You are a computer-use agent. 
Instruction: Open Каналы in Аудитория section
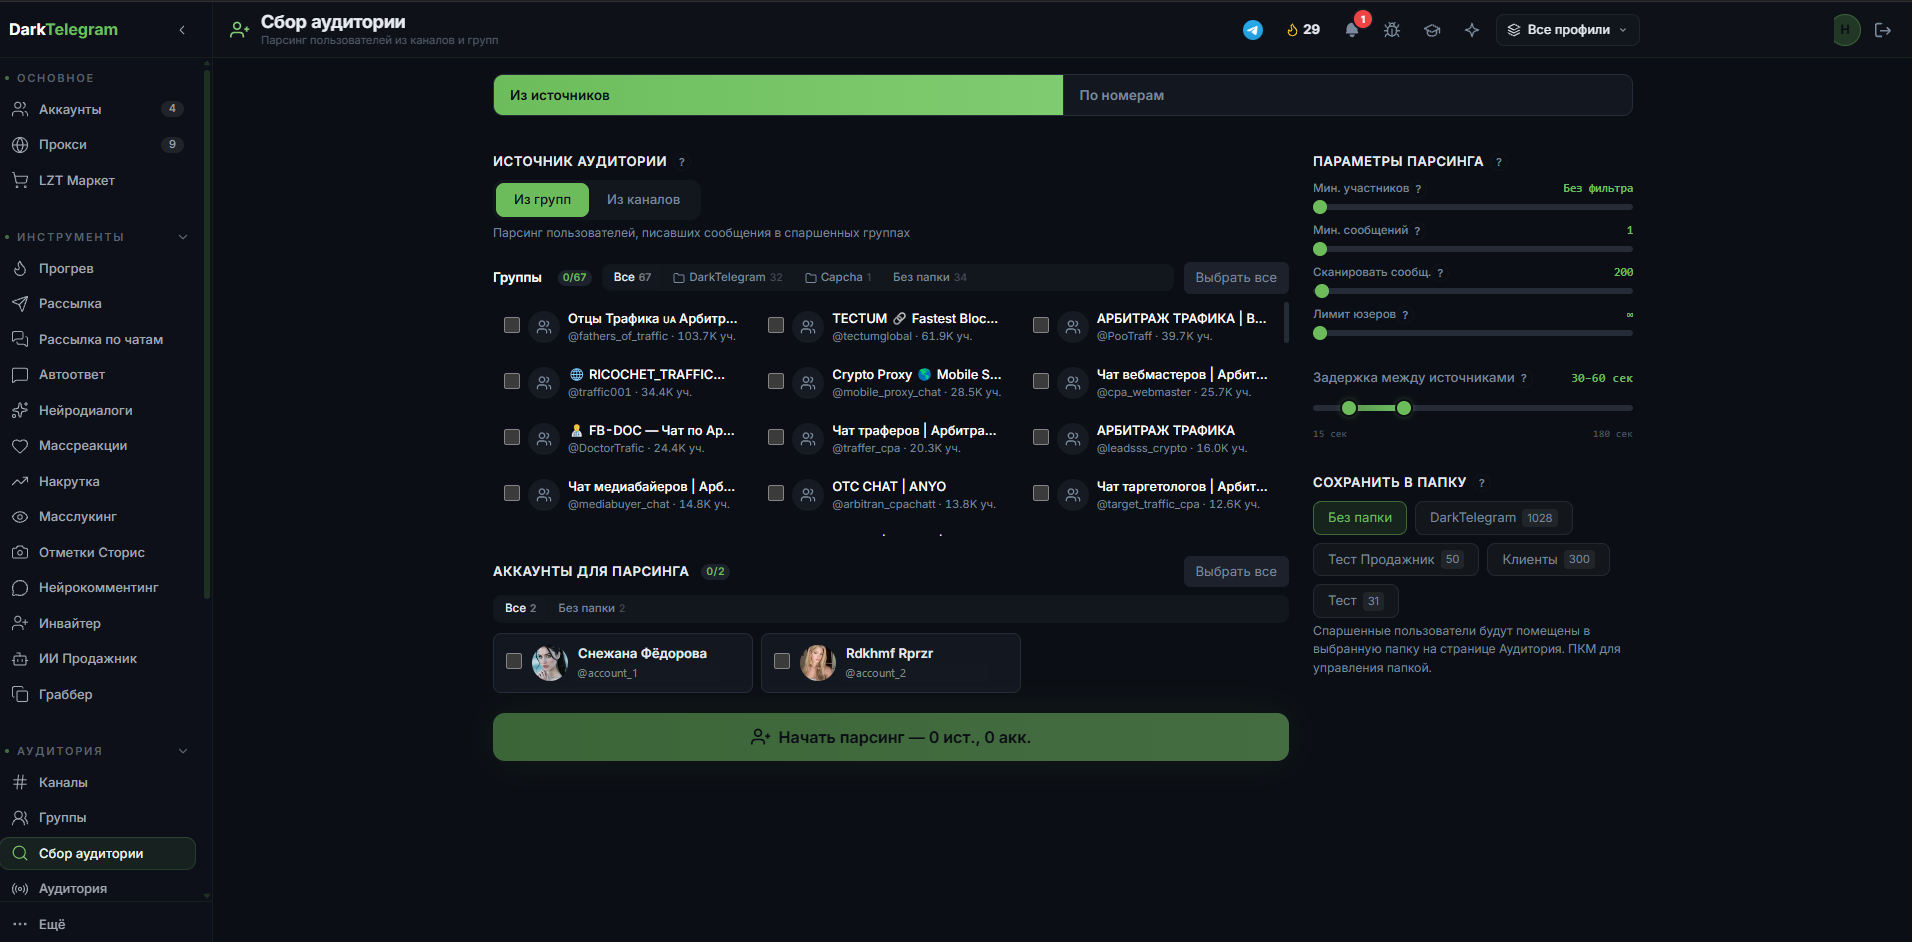coord(98,782)
